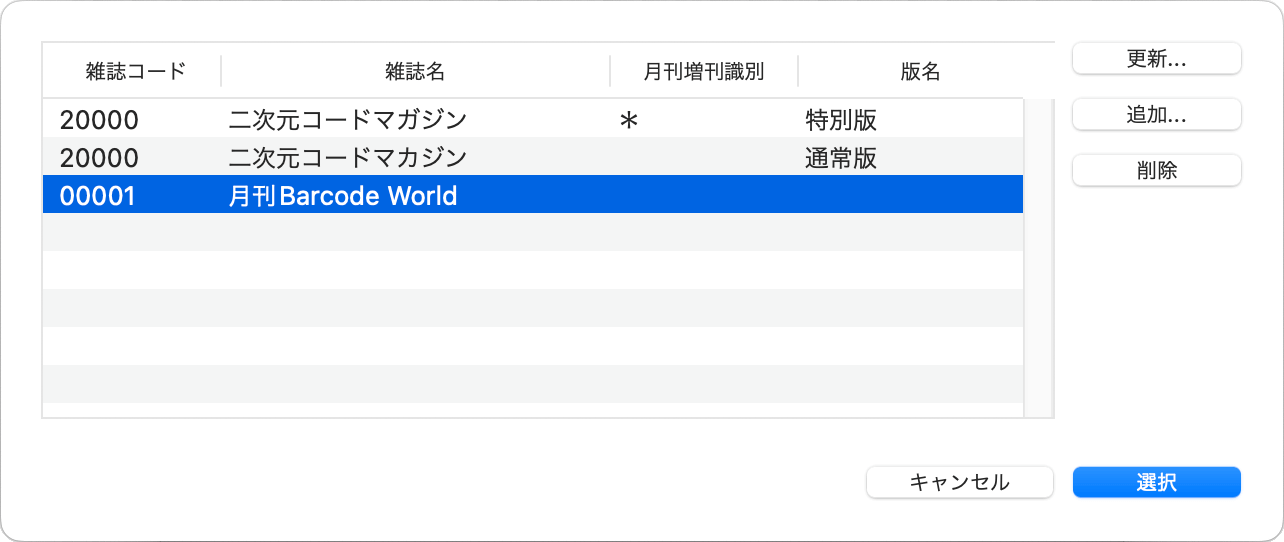Click code 20000 in the 通常版 row

point(99,158)
